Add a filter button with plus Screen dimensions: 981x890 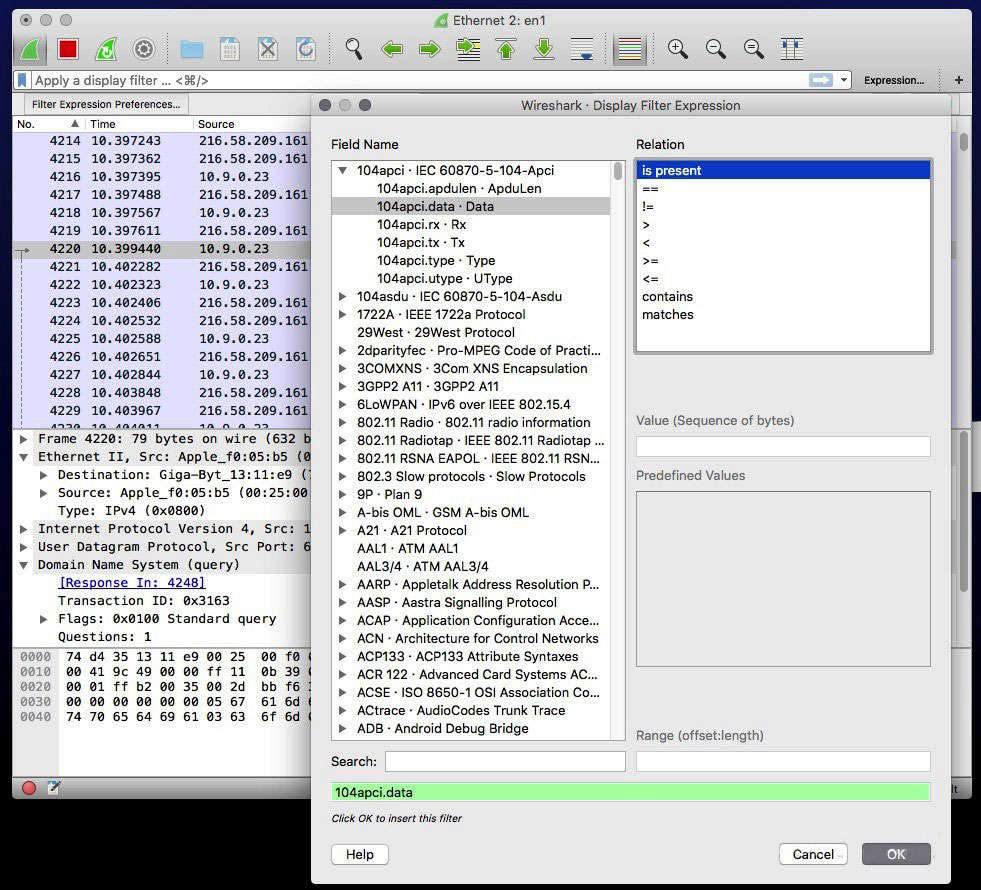pos(958,80)
